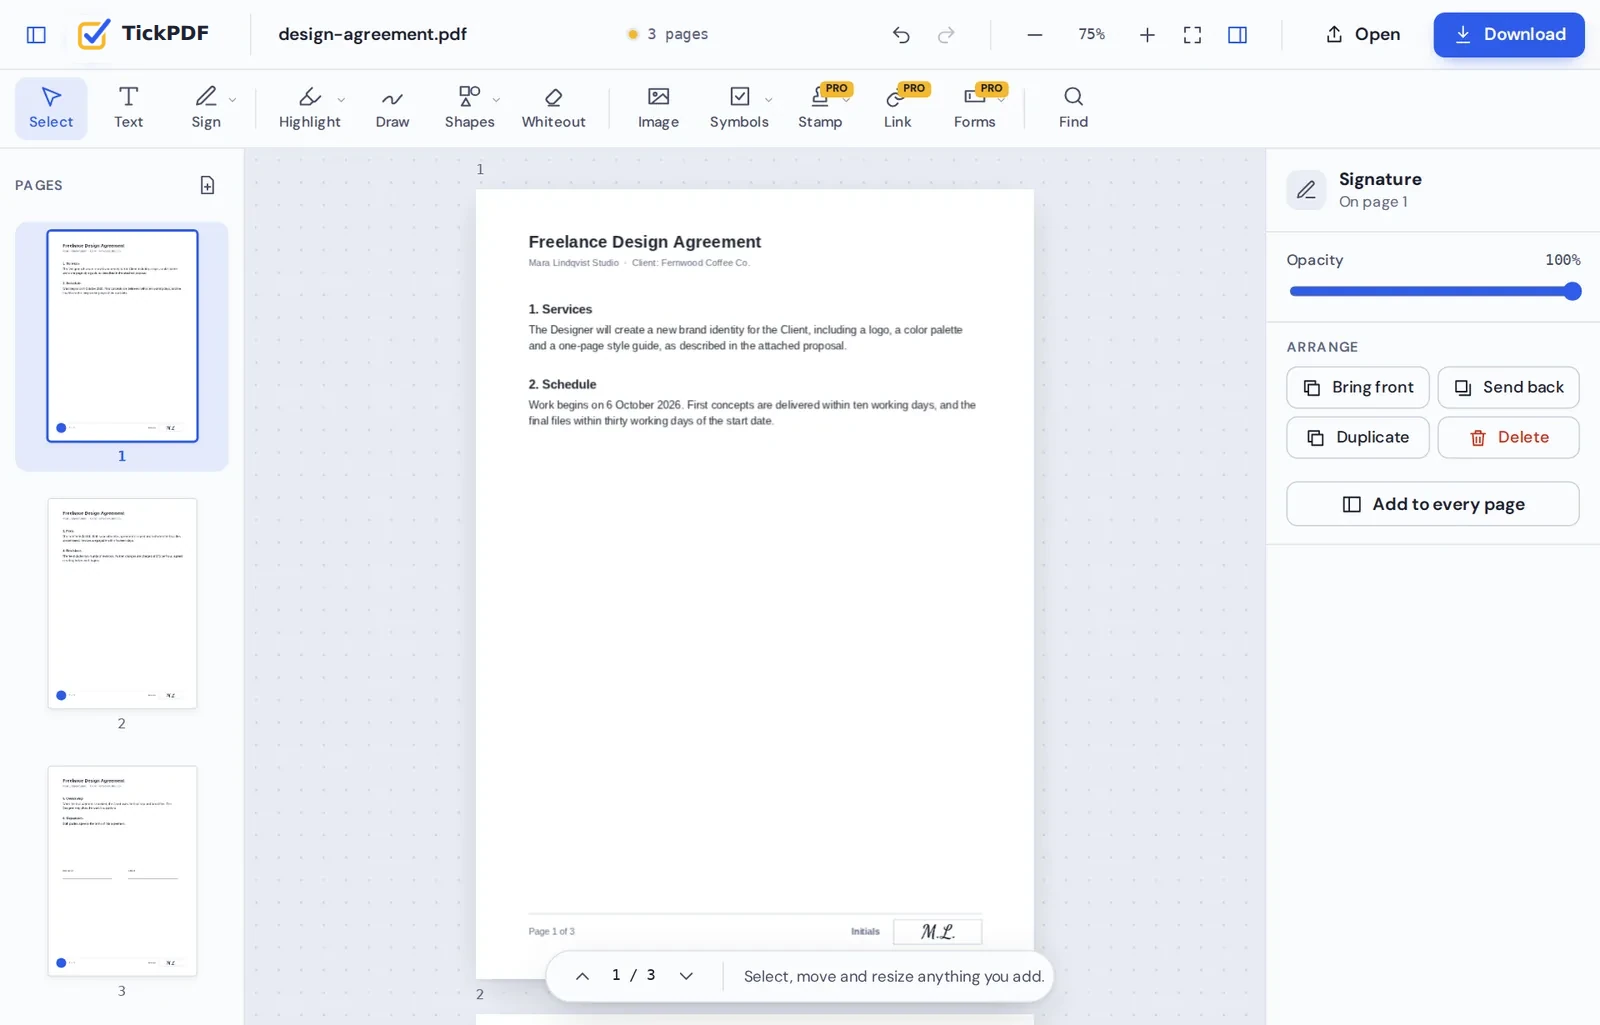Select the Symbols tool
This screenshot has width=1600, height=1025.
point(739,108)
